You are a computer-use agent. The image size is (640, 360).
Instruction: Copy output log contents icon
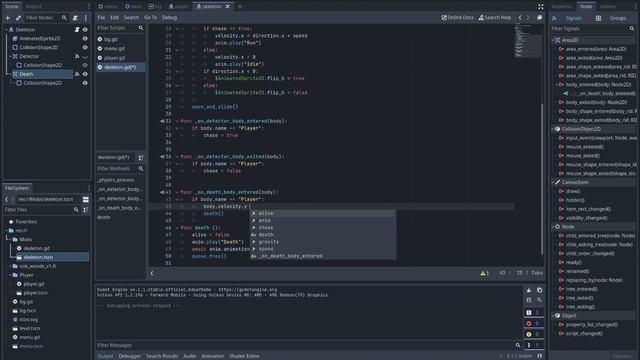[x=539, y=290]
